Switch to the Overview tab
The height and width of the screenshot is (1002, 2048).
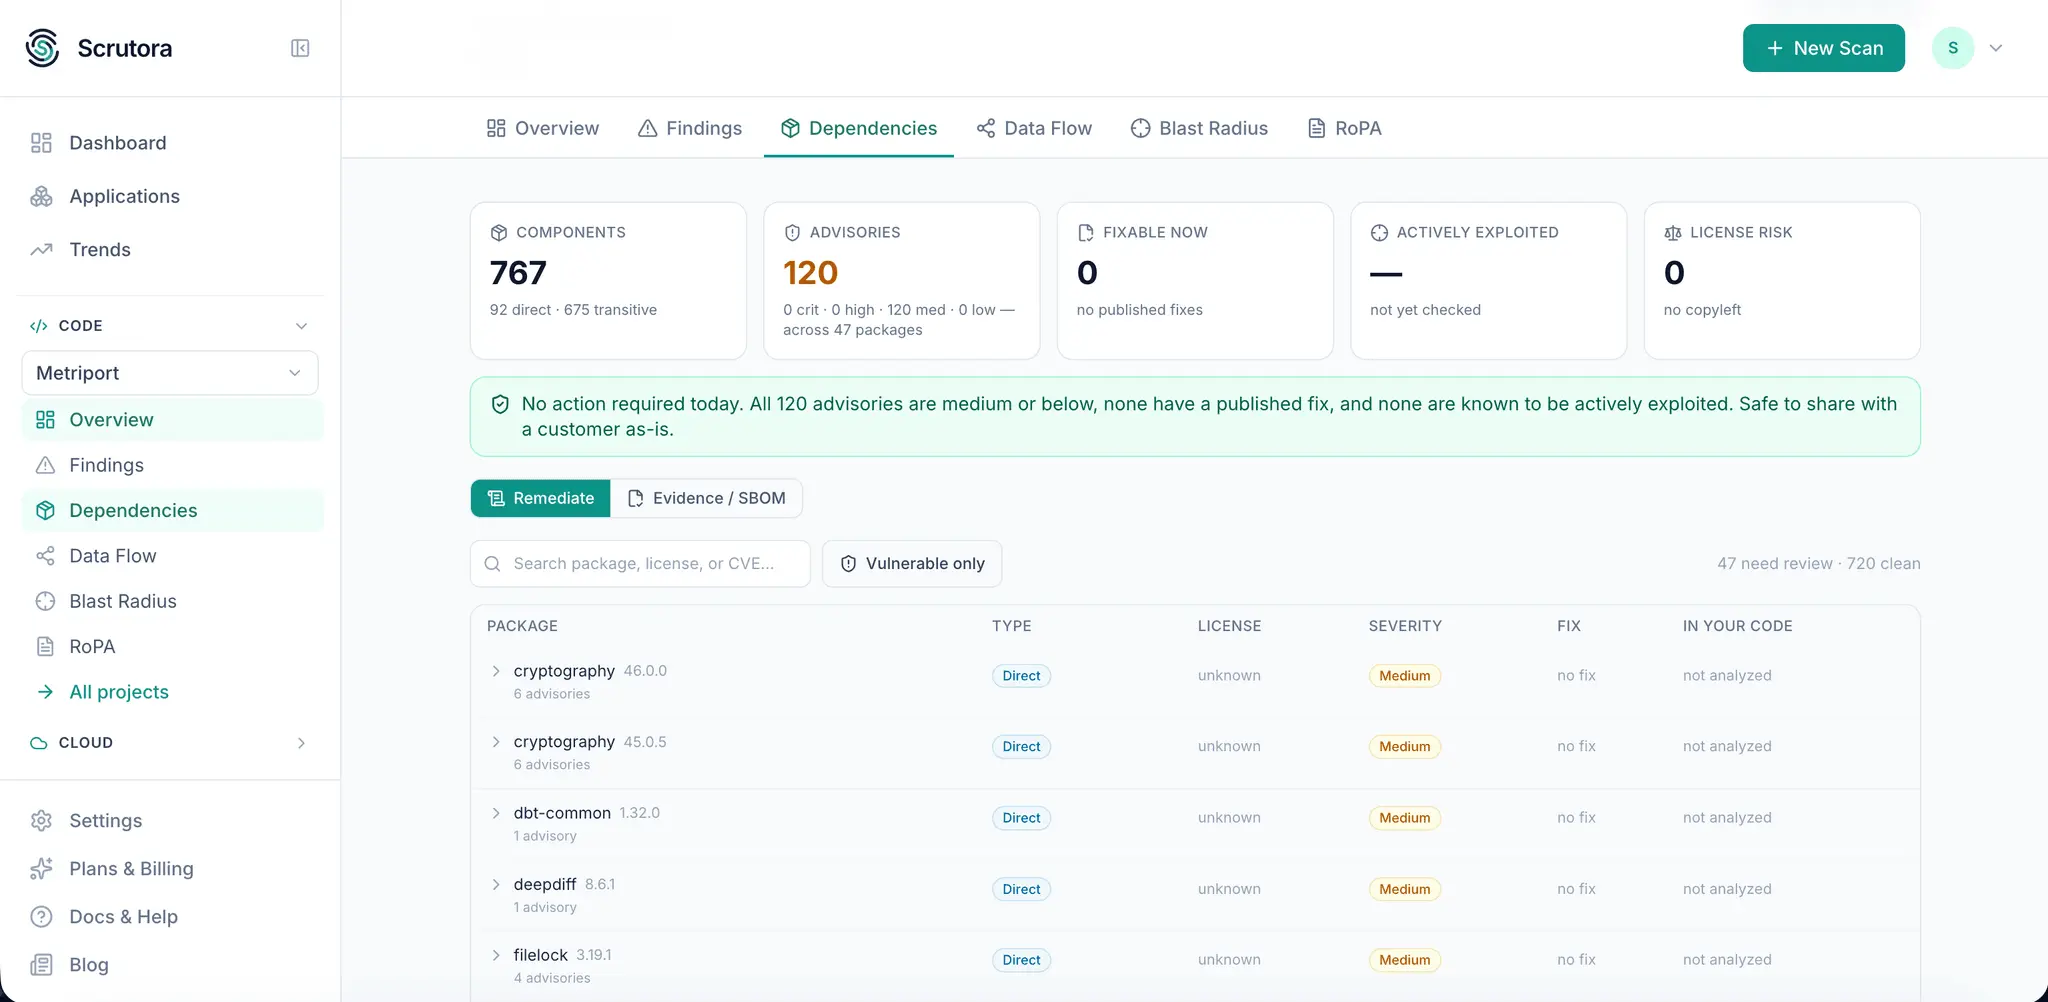tap(543, 128)
